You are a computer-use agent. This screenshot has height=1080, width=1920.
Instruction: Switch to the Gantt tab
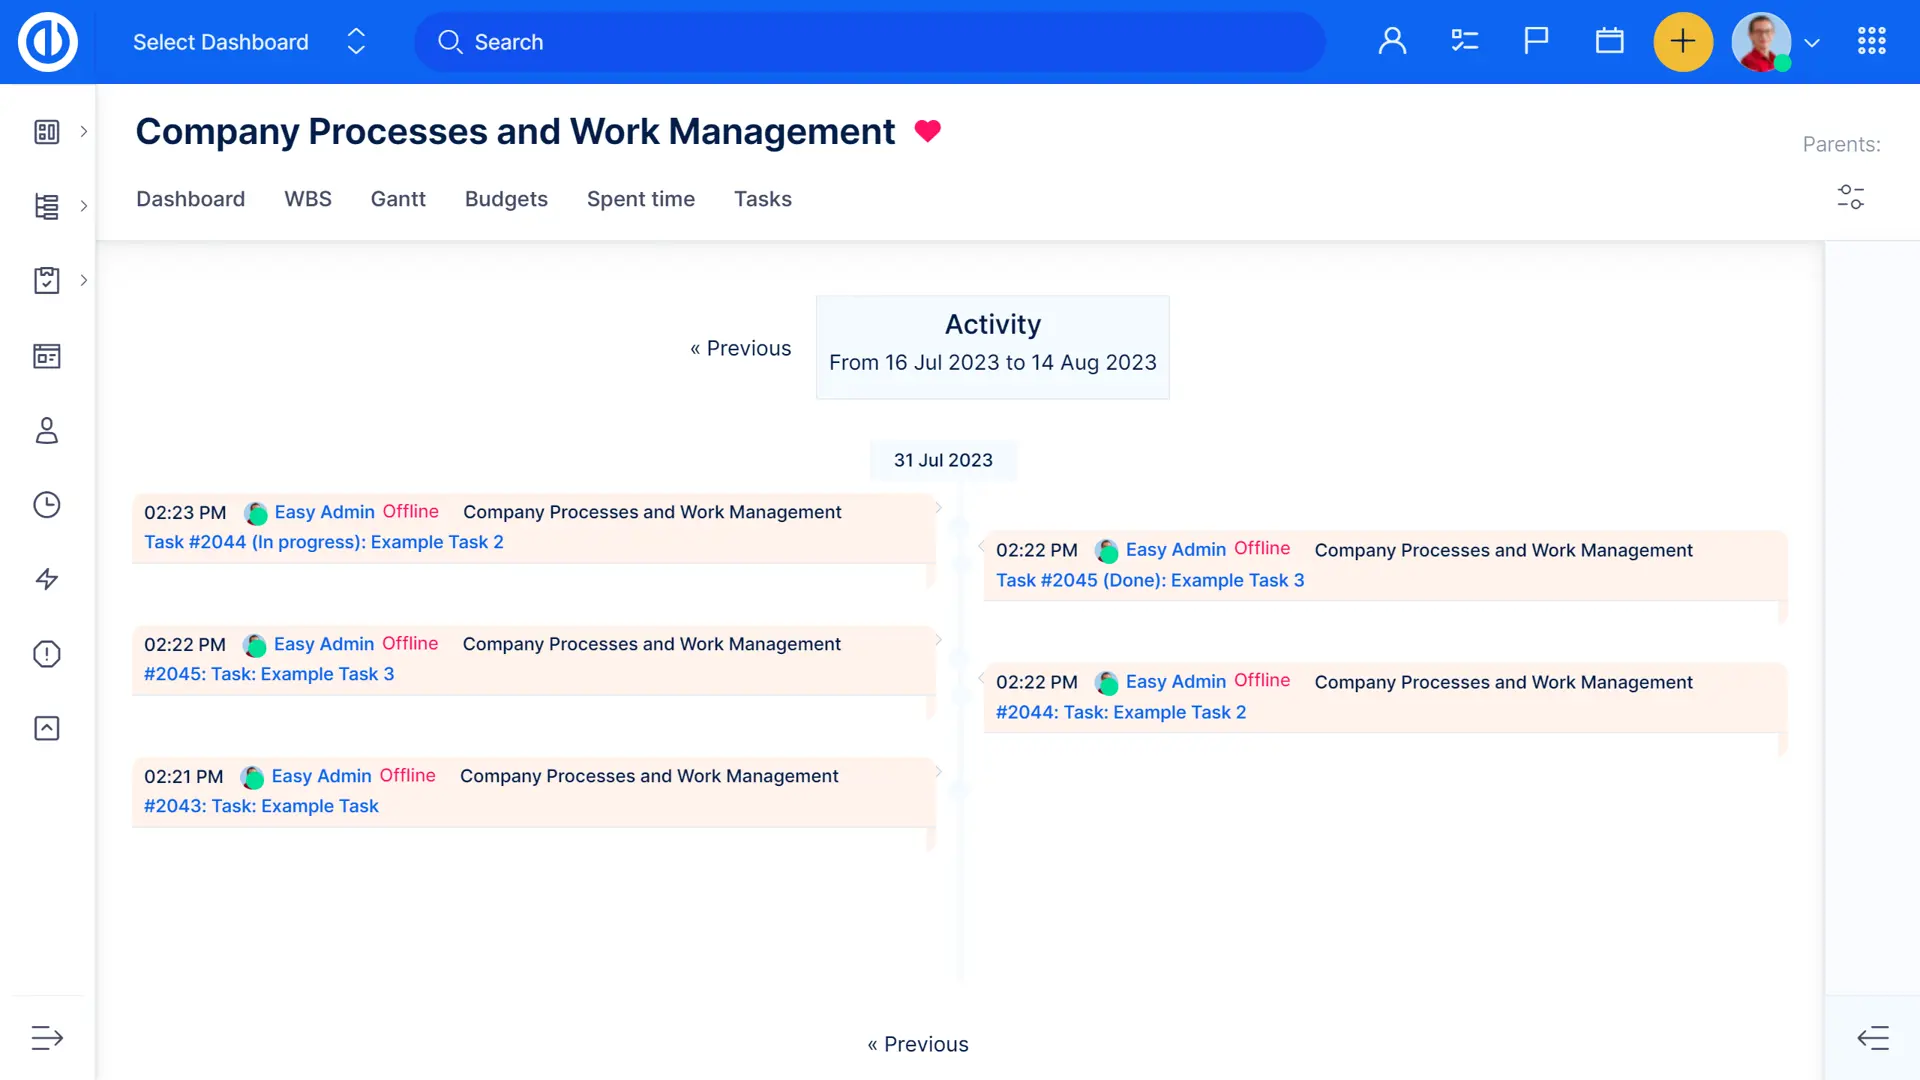(398, 199)
